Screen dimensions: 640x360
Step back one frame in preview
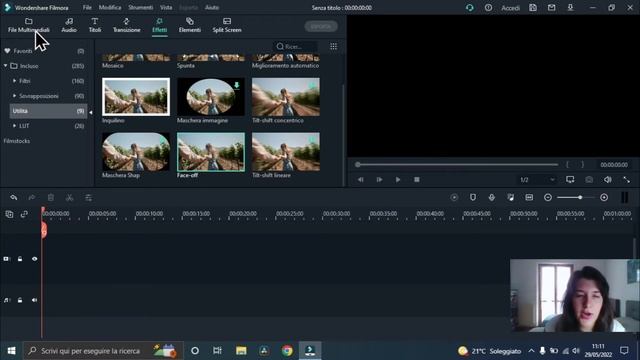point(360,180)
